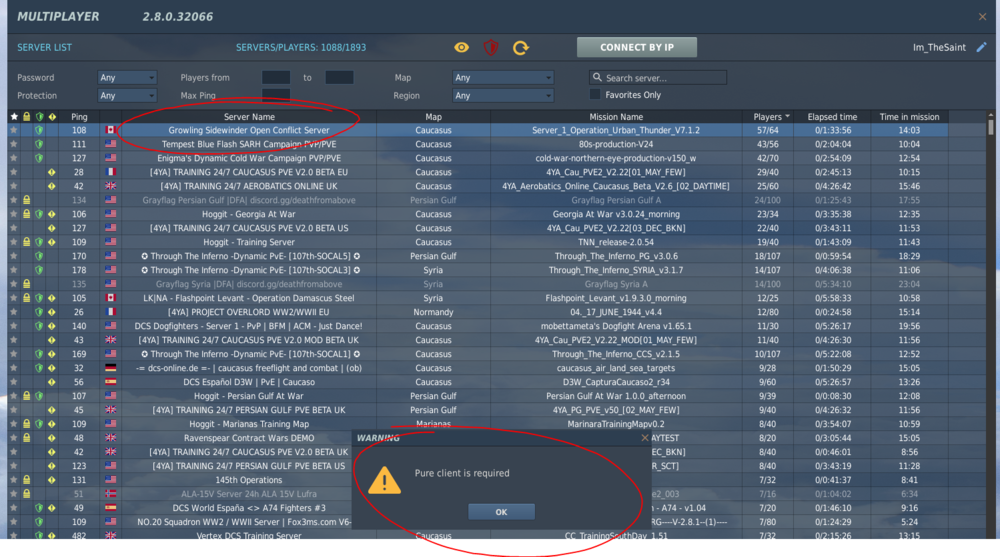The height and width of the screenshot is (557, 1000).
Task: Click the Search server text box
Action: click(658, 78)
